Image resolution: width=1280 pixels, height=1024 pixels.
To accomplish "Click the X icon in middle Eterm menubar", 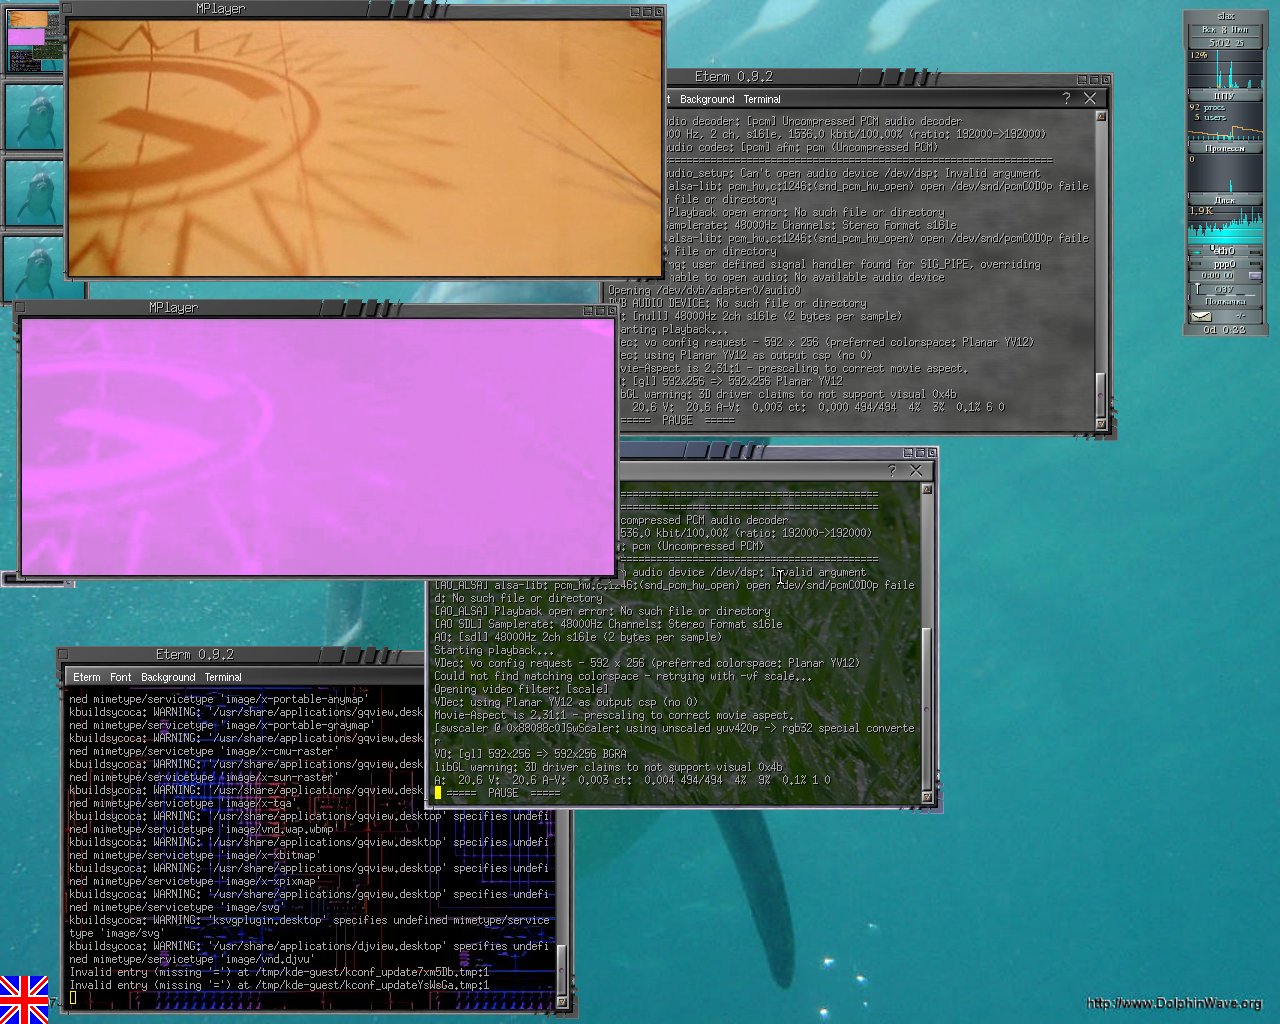I will pos(916,470).
